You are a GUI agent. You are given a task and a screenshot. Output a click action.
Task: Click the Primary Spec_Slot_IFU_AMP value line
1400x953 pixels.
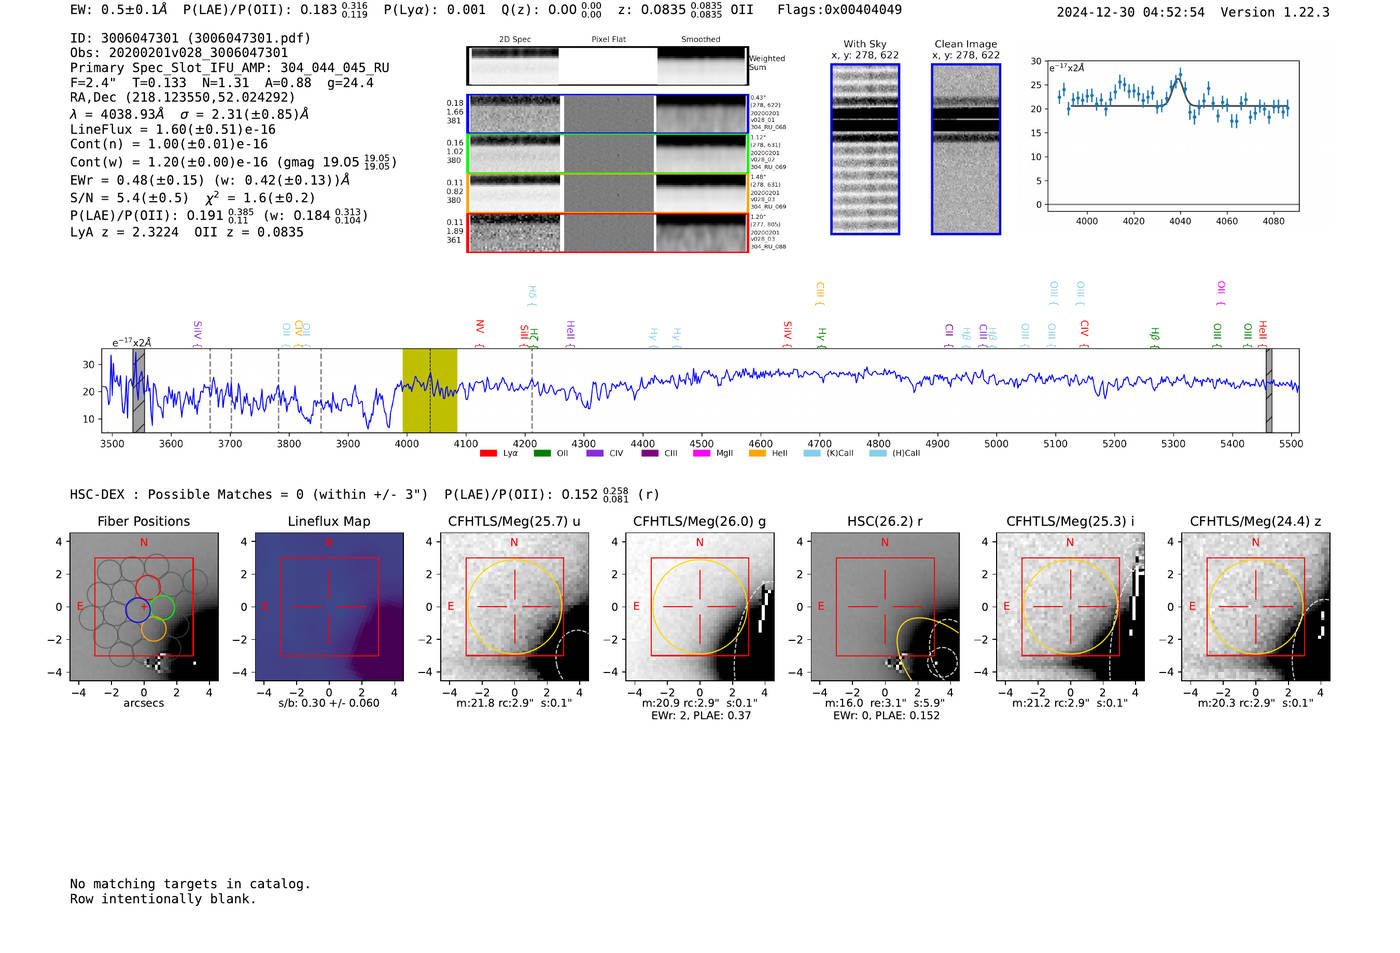(x=230, y=68)
